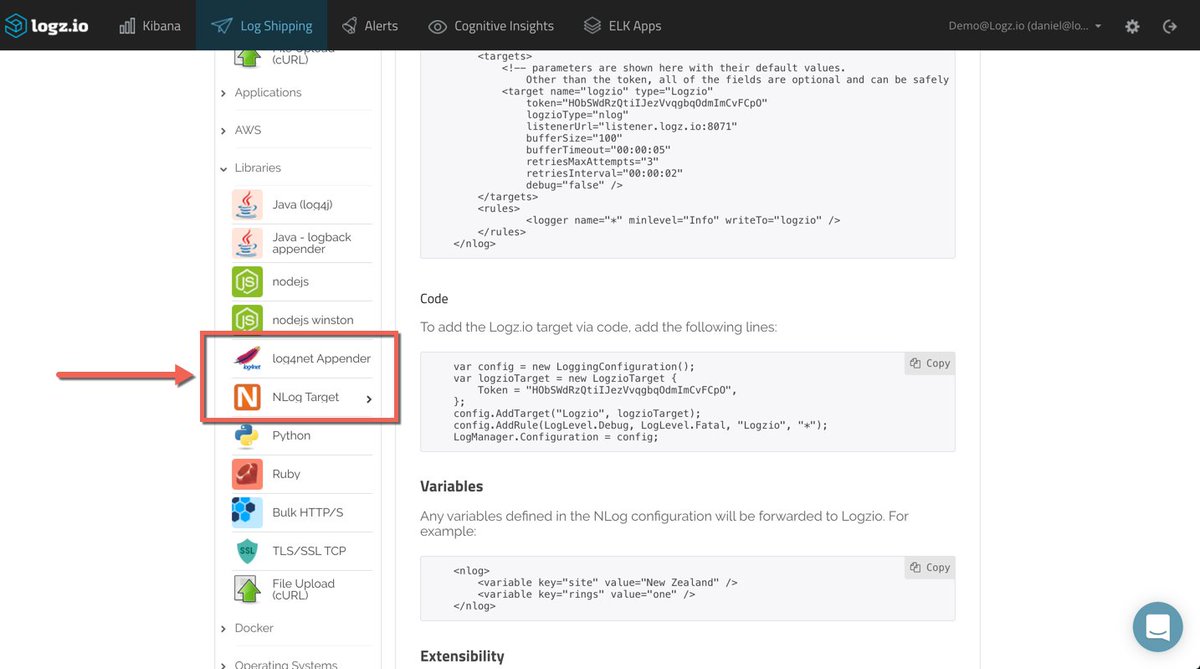Click the Java logback appender icon
The width and height of the screenshot is (1200, 669).
point(247,243)
